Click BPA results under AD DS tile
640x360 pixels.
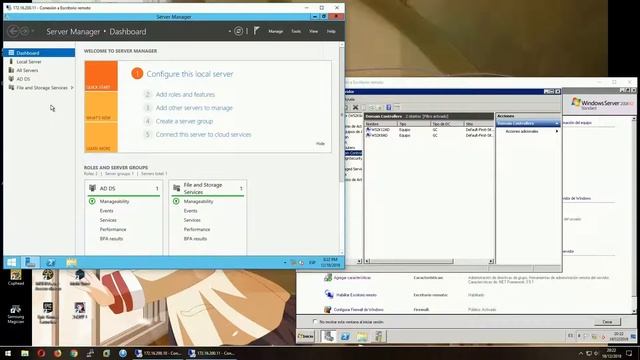[111, 238]
